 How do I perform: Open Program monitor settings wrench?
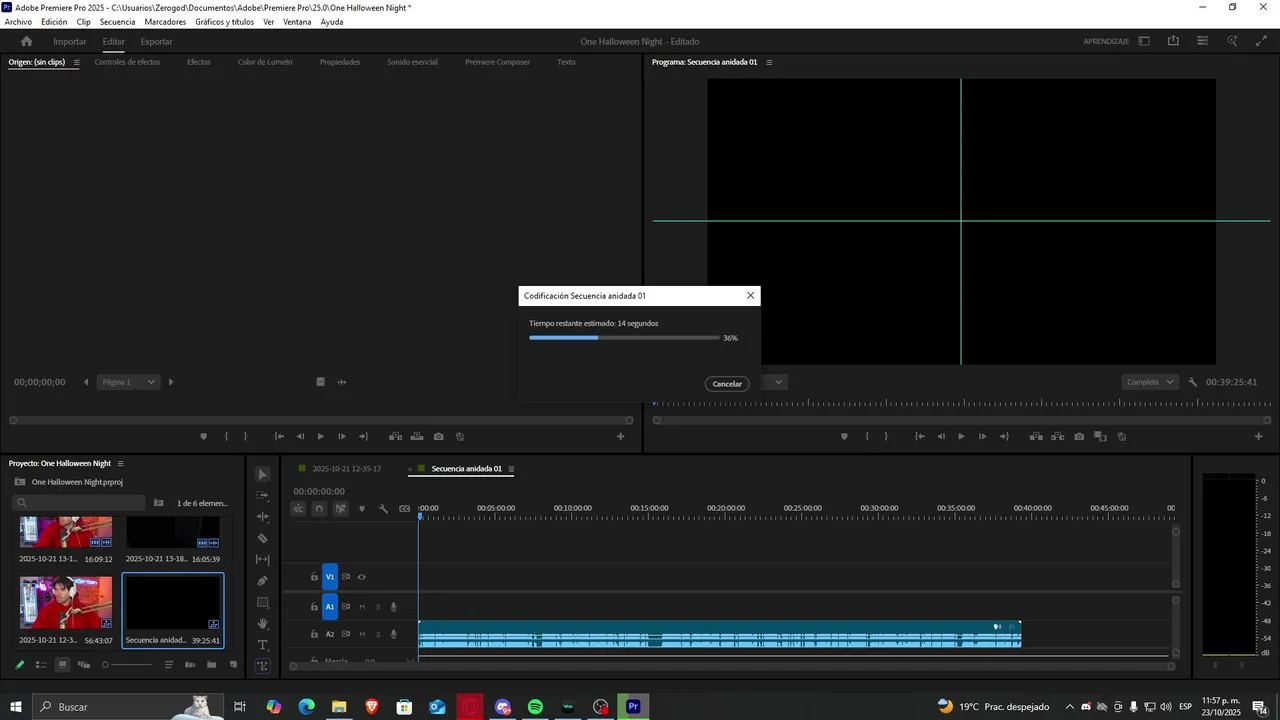pos(1192,382)
